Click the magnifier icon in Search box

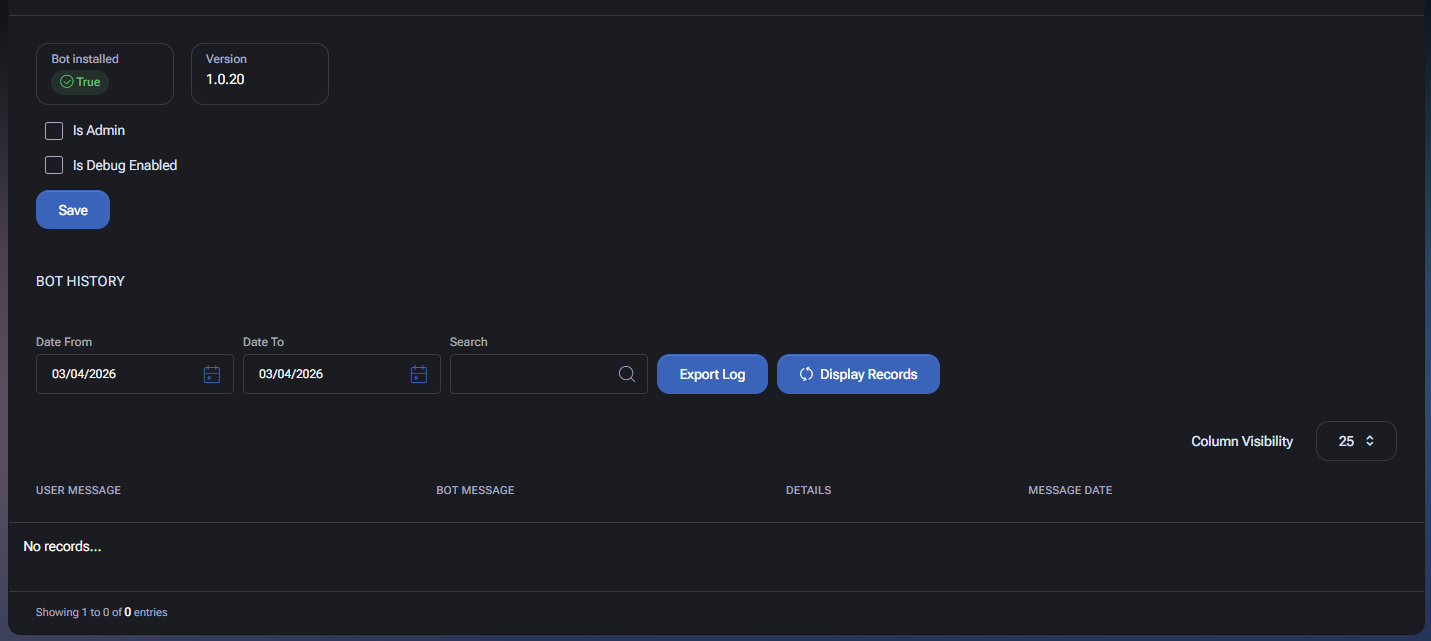pyautogui.click(x=627, y=374)
